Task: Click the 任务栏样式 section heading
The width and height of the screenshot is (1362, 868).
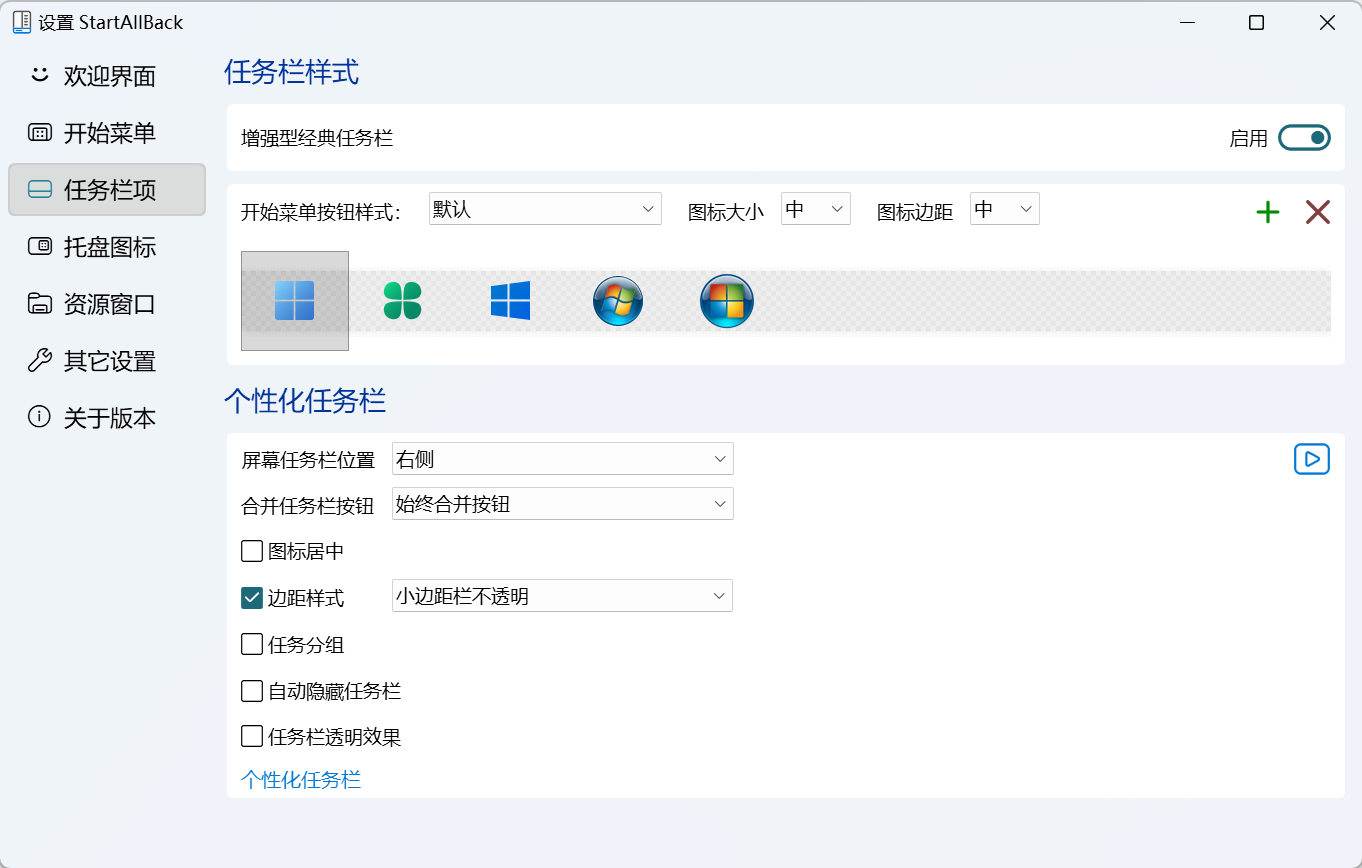Action: (x=291, y=72)
